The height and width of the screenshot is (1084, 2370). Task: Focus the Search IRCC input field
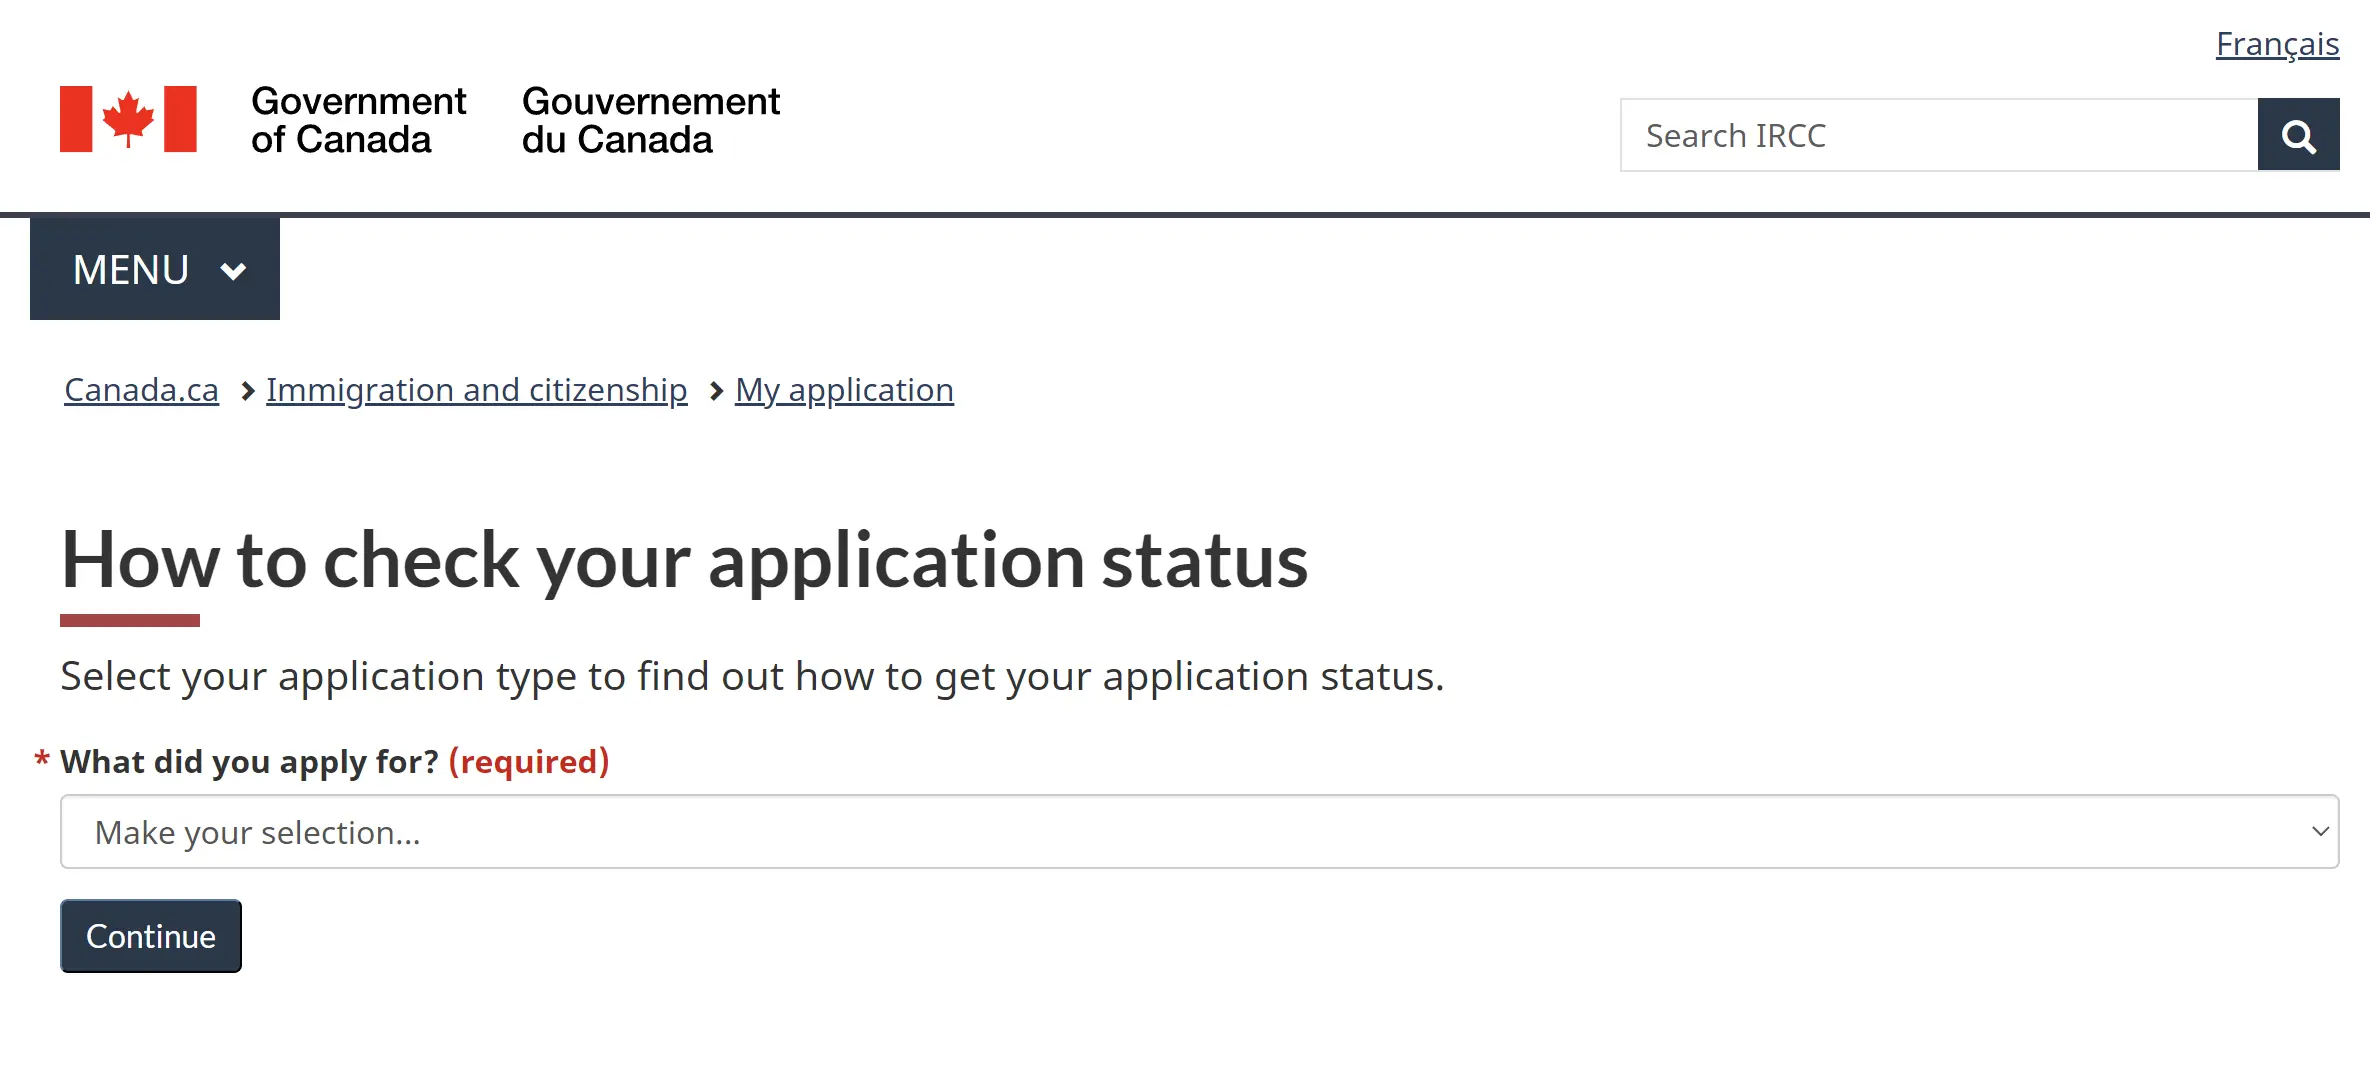click(x=1939, y=135)
